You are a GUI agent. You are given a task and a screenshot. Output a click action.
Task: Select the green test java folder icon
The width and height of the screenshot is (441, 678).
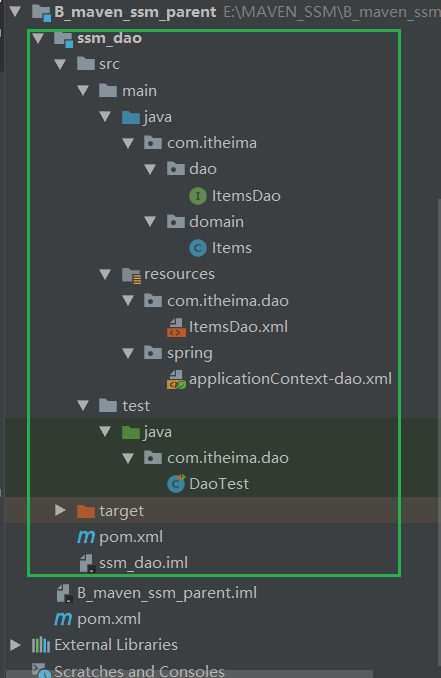click(x=131, y=432)
